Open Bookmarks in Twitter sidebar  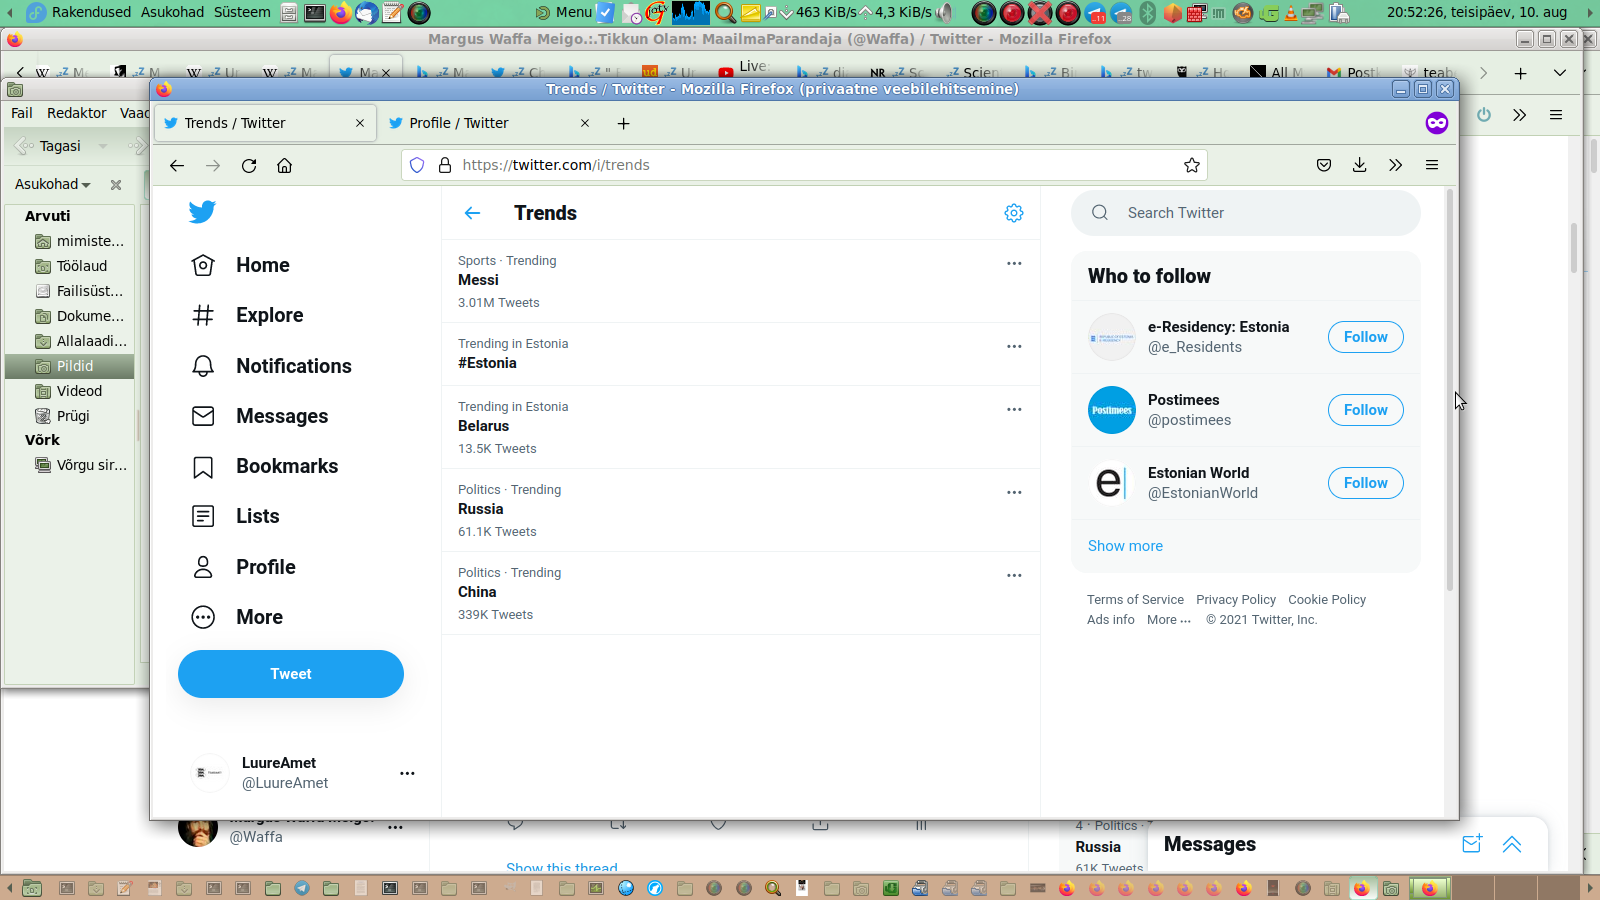[x=264, y=466]
